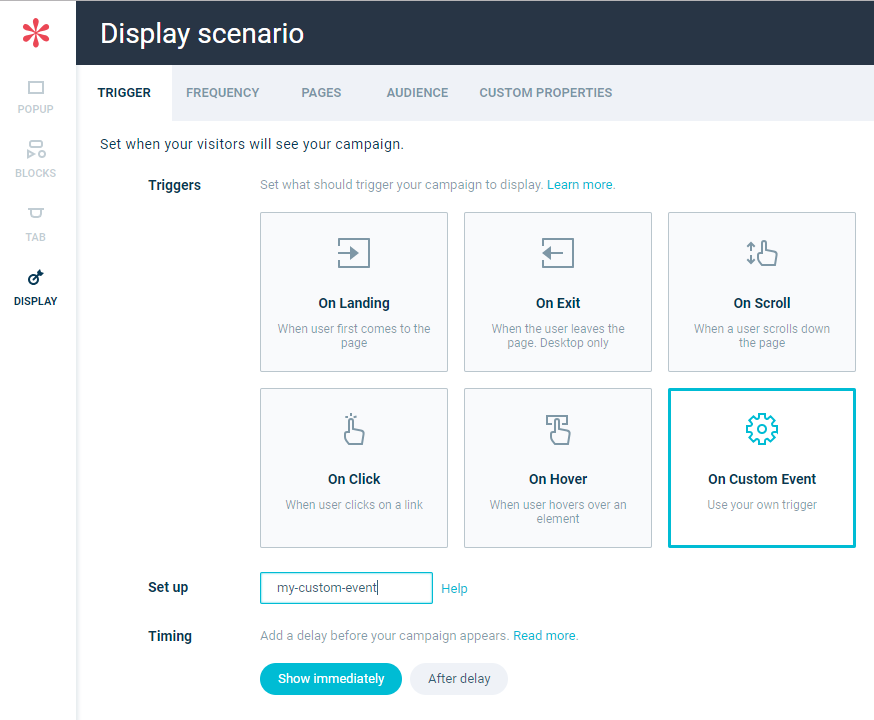Switch to the Audience tab
874x720 pixels.
click(x=417, y=93)
